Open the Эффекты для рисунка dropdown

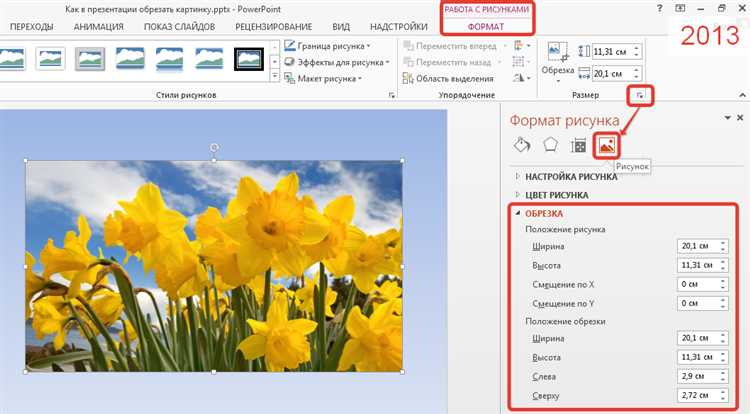click(337, 62)
